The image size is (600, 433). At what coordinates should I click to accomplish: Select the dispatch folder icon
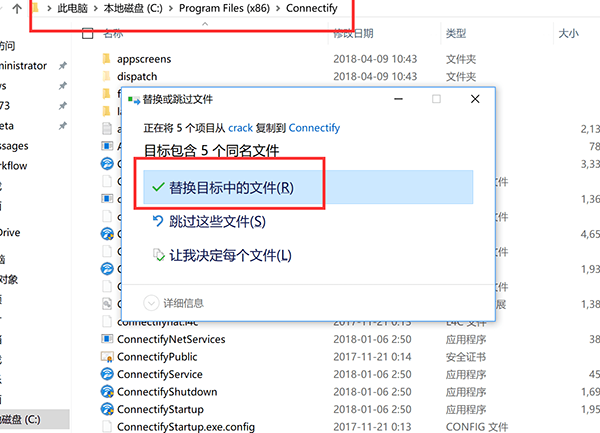coord(107,76)
